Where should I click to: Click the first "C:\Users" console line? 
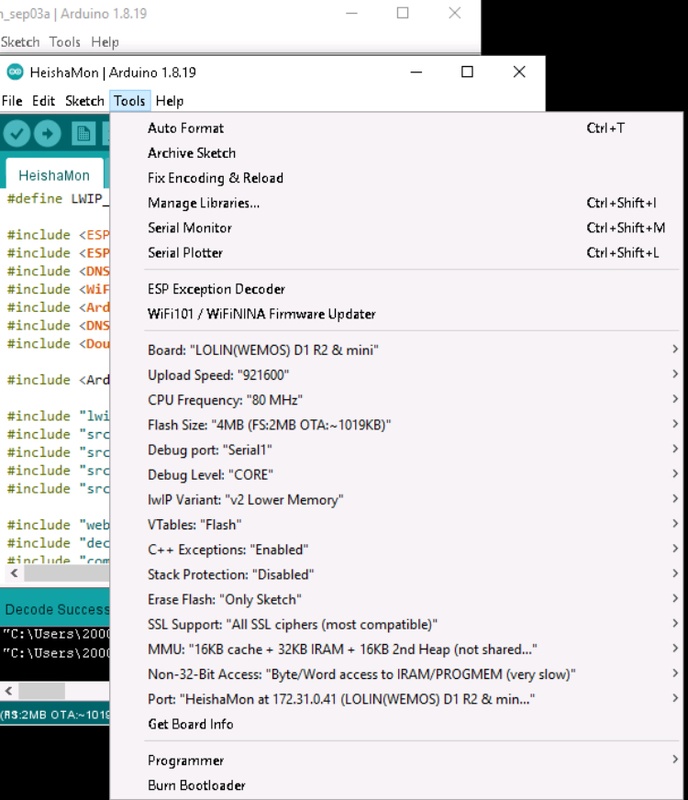coord(56,634)
